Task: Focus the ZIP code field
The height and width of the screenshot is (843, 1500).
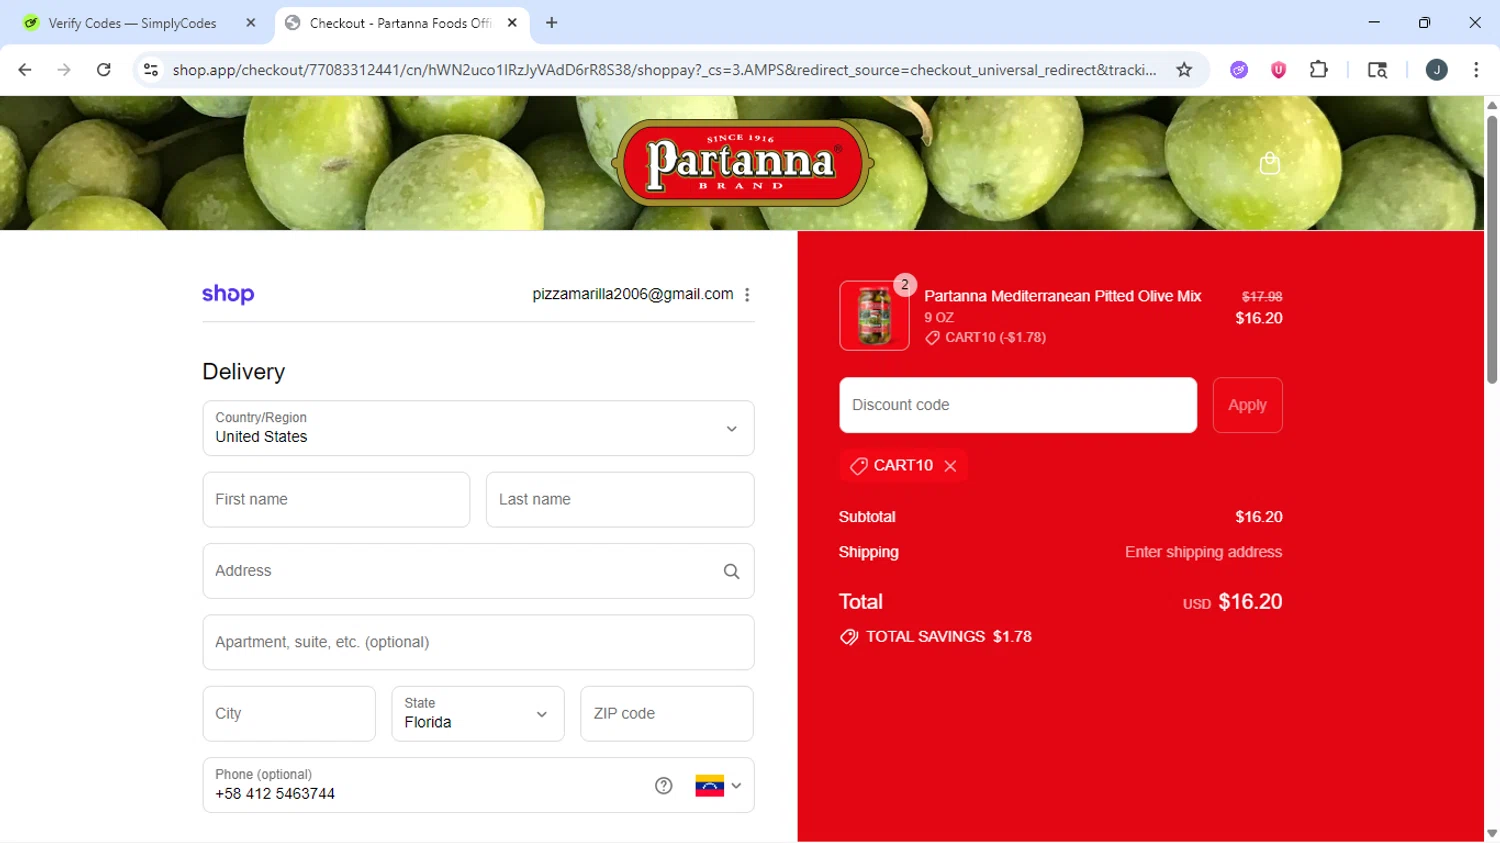Action: 667,714
